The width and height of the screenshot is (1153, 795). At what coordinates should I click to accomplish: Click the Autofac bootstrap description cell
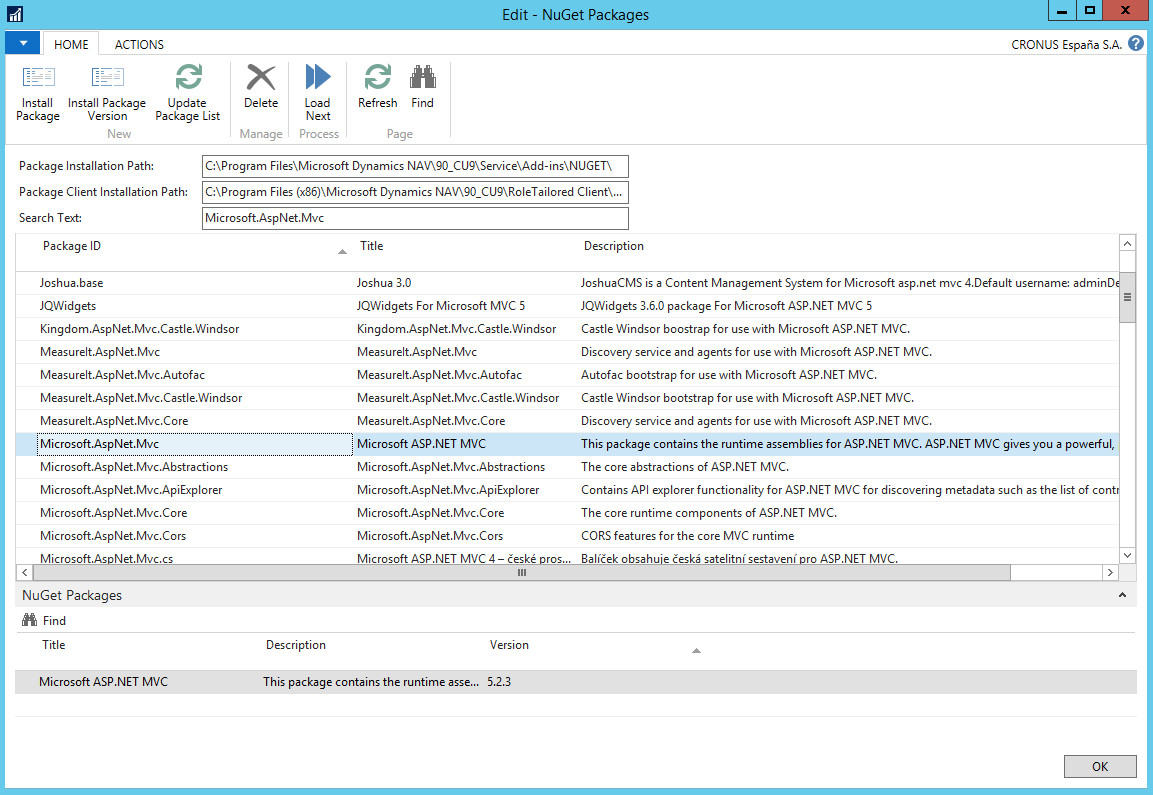[x=729, y=375]
